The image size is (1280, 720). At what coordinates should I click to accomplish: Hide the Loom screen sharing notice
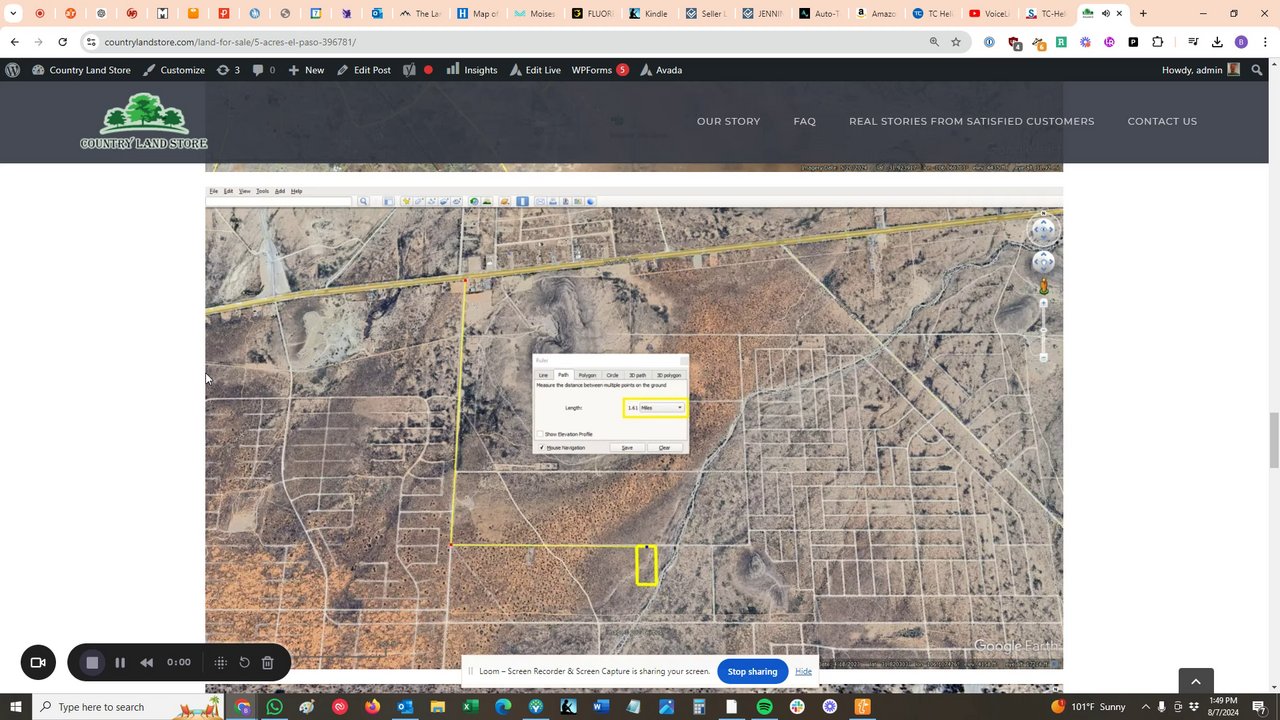[803, 671]
